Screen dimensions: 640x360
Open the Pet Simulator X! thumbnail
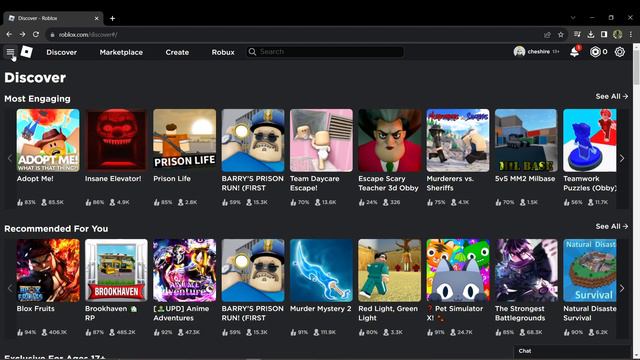[x=458, y=270]
